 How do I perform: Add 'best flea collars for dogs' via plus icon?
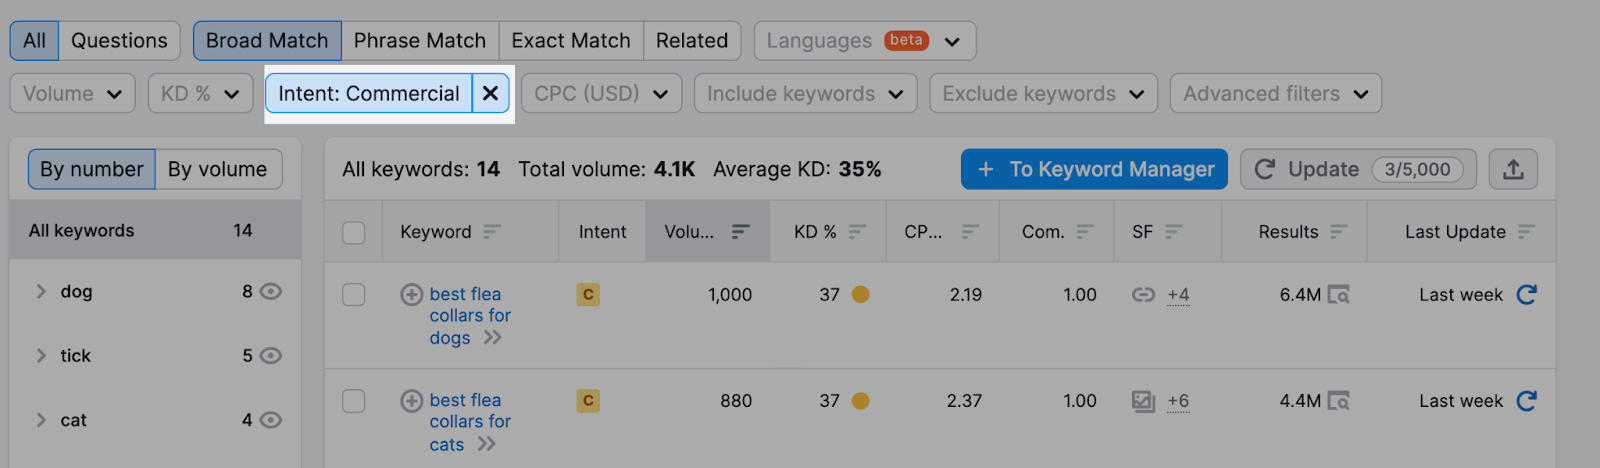(x=411, y=295)
